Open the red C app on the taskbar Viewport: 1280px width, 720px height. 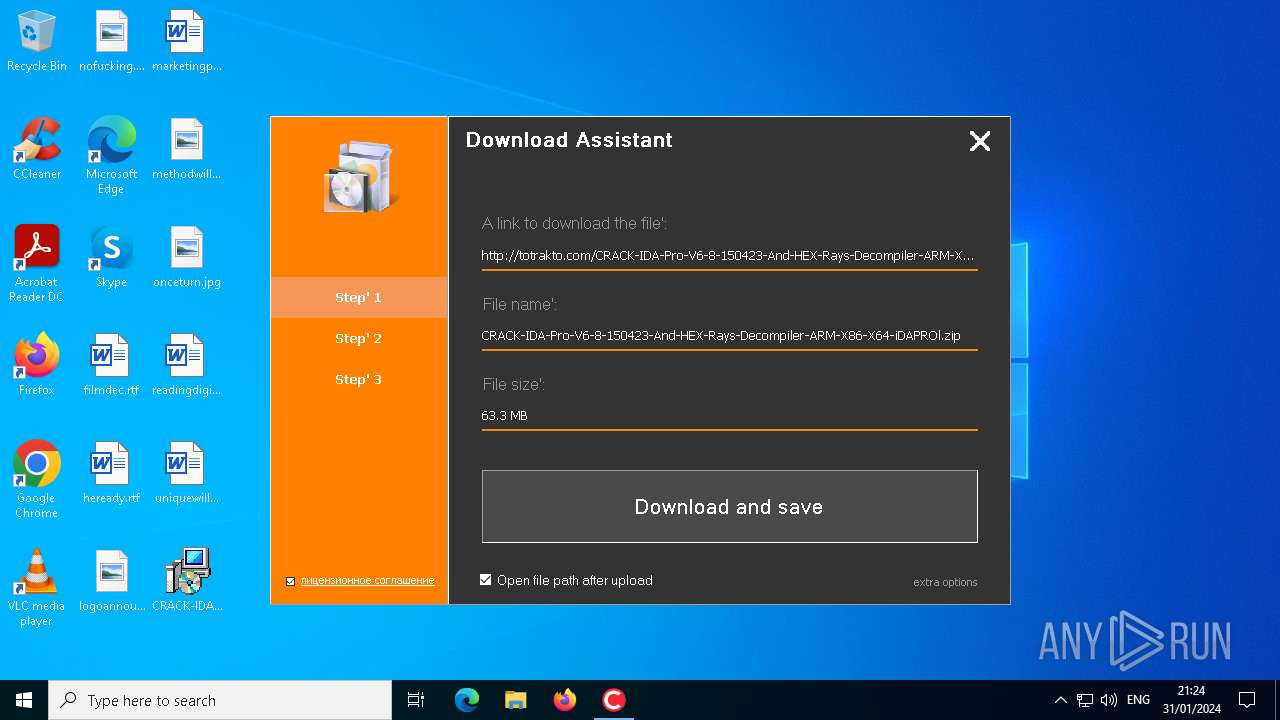pos(614,700)
